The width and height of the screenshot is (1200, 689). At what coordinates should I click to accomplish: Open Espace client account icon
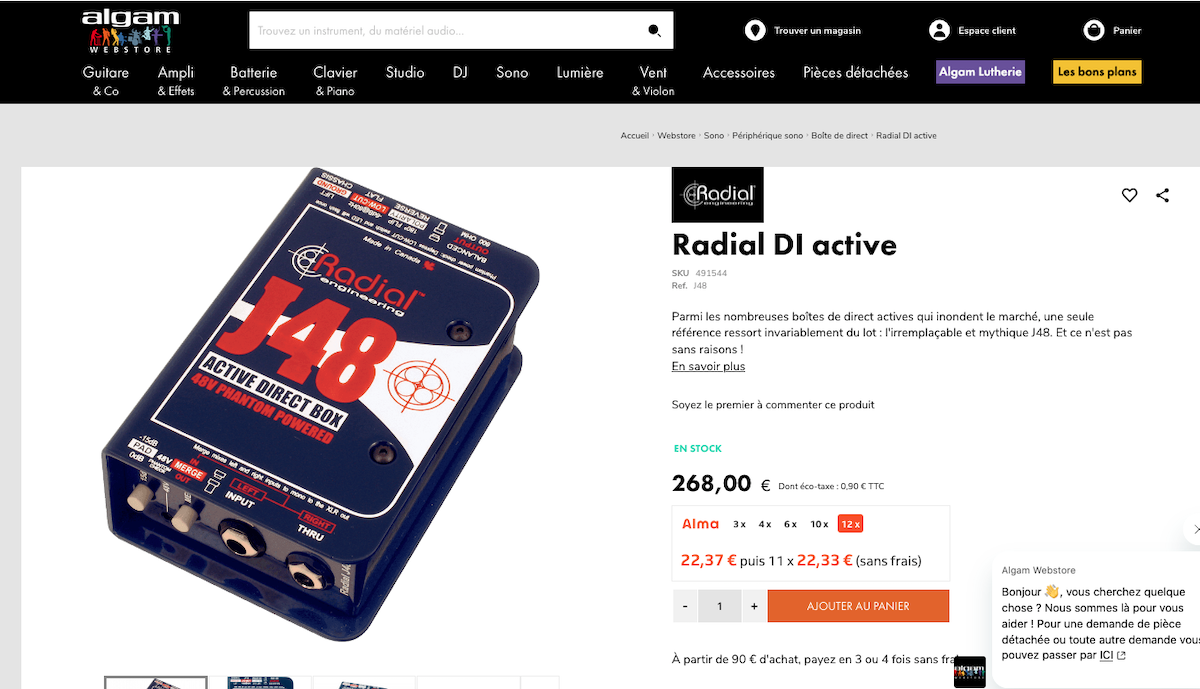[939, 31]
